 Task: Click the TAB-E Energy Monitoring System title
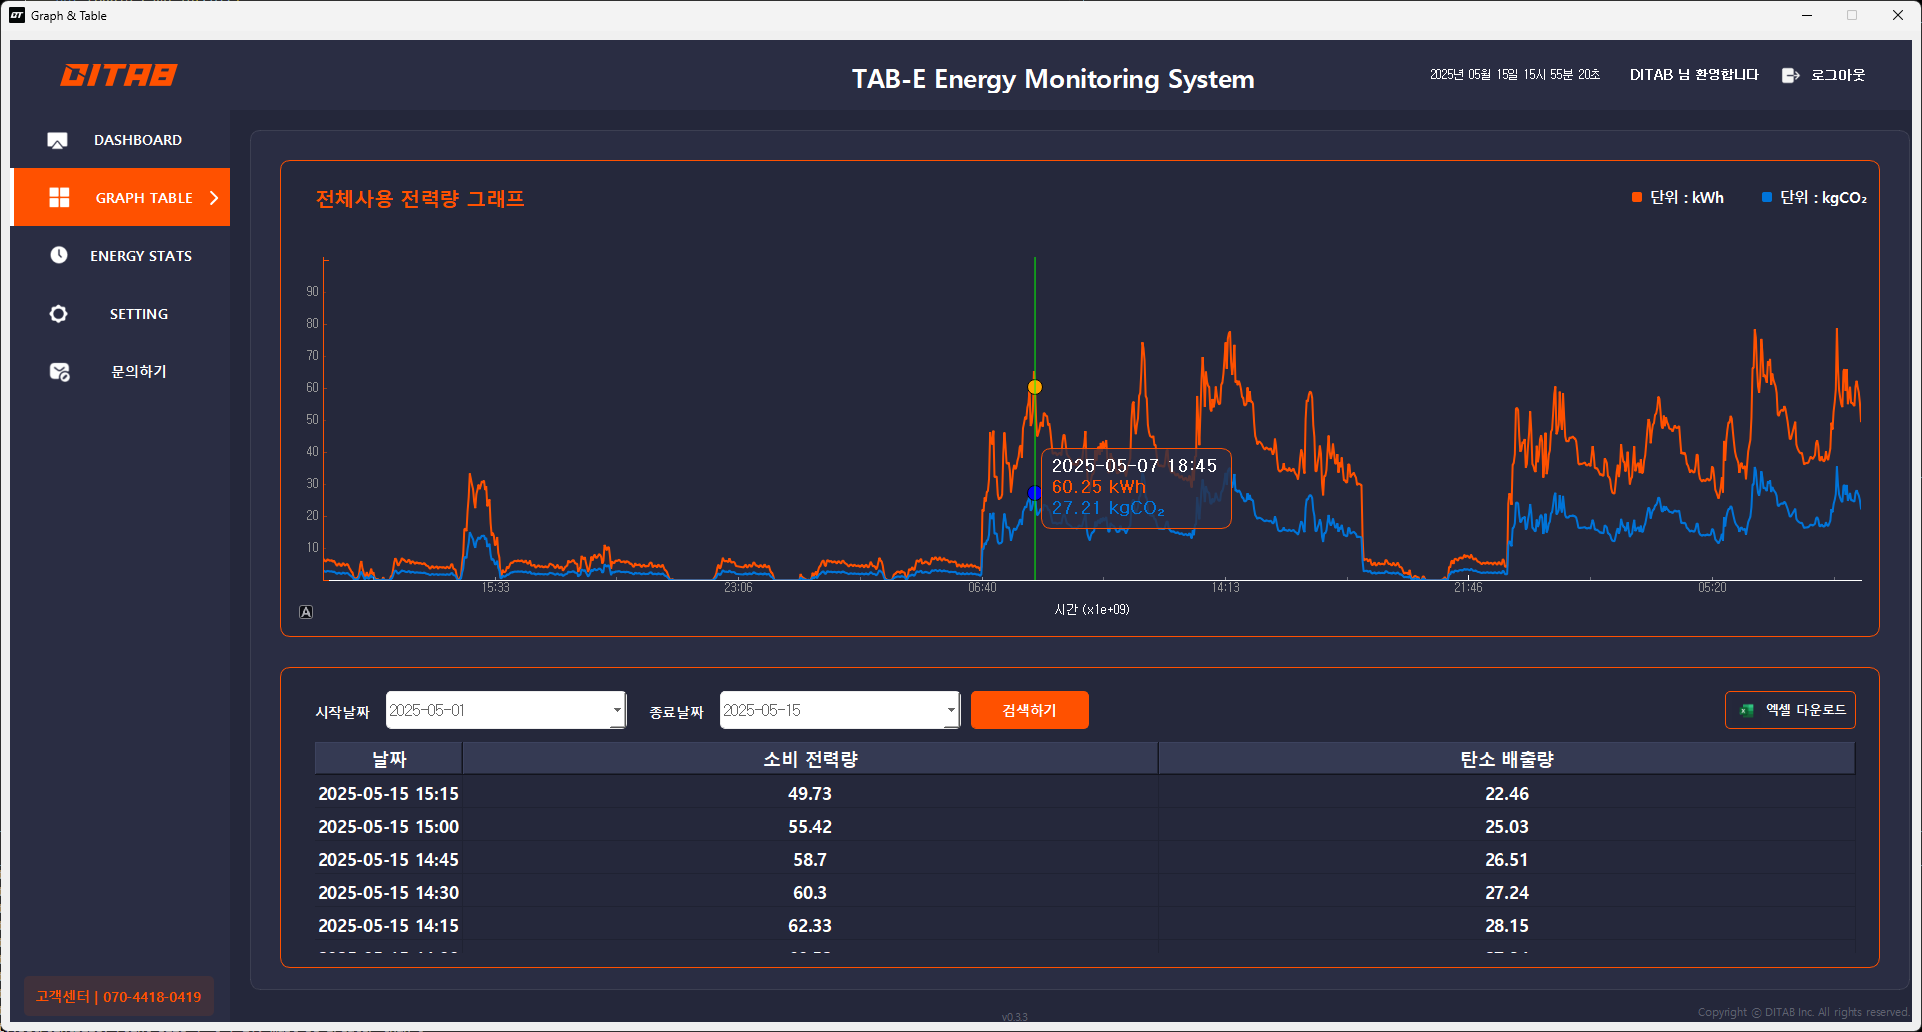point(1053,79)
